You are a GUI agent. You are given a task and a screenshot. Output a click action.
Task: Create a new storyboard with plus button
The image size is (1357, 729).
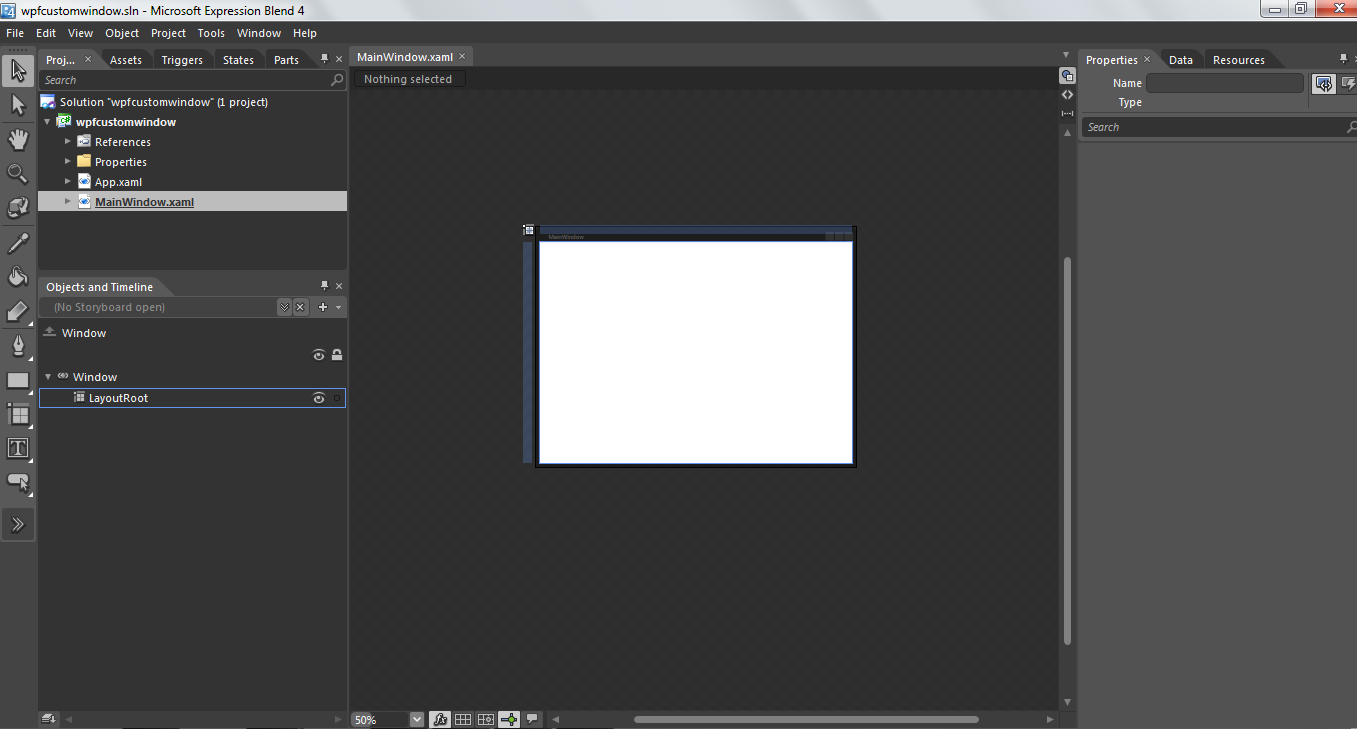pos(325,306)
